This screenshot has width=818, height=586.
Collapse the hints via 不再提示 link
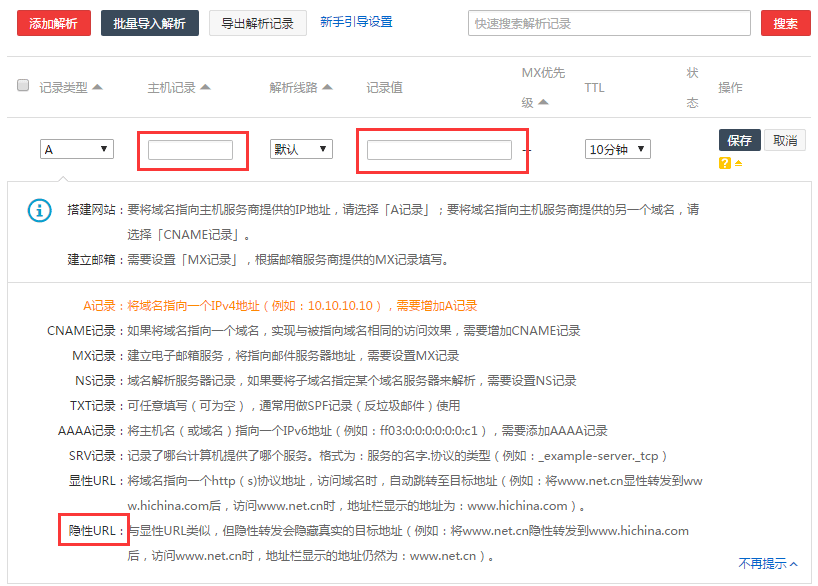tap(767, 564)
